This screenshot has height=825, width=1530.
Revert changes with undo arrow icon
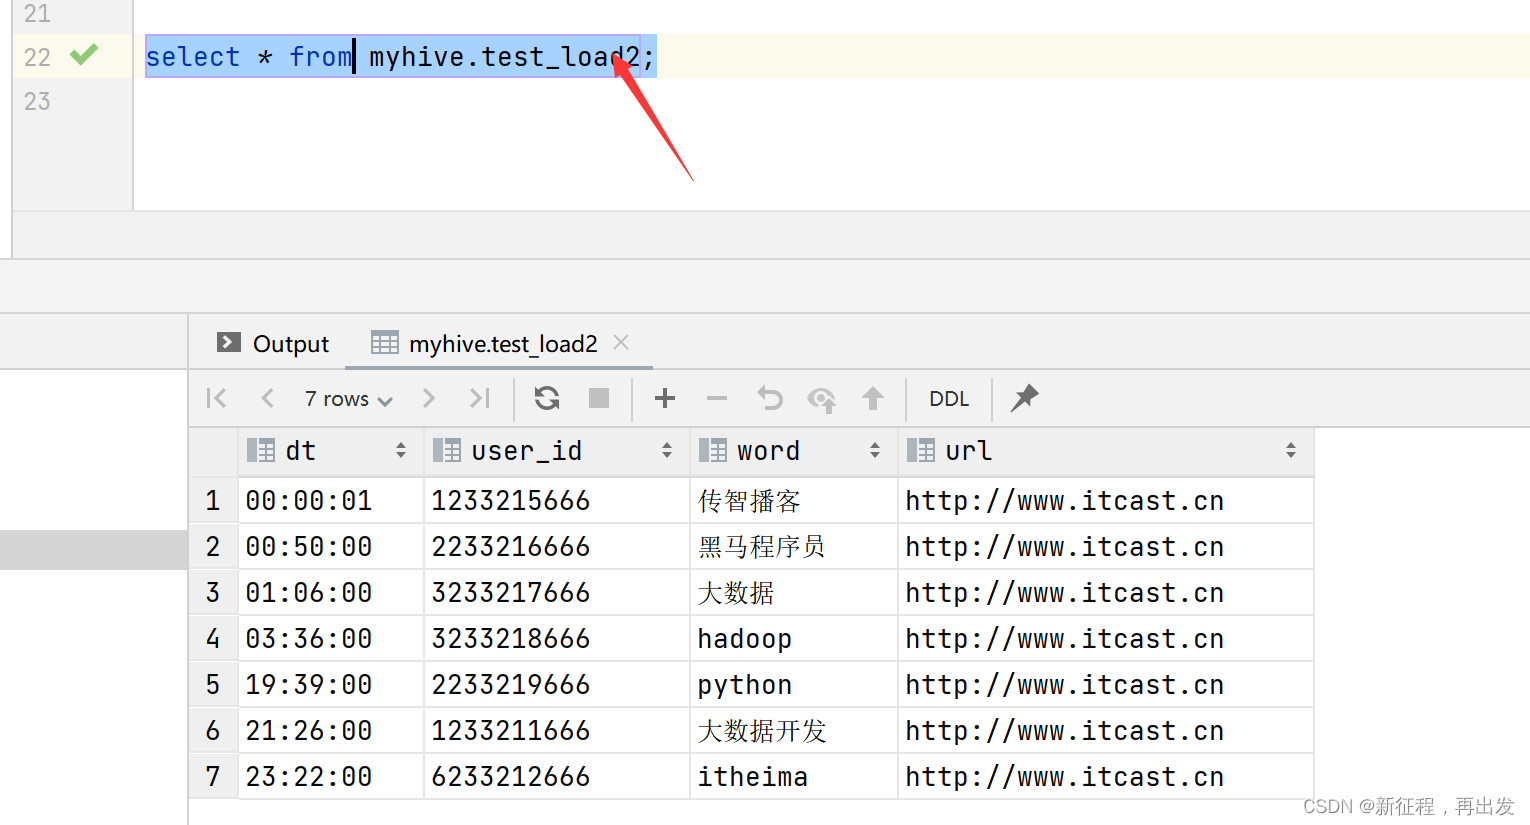(x=769, y=398)
